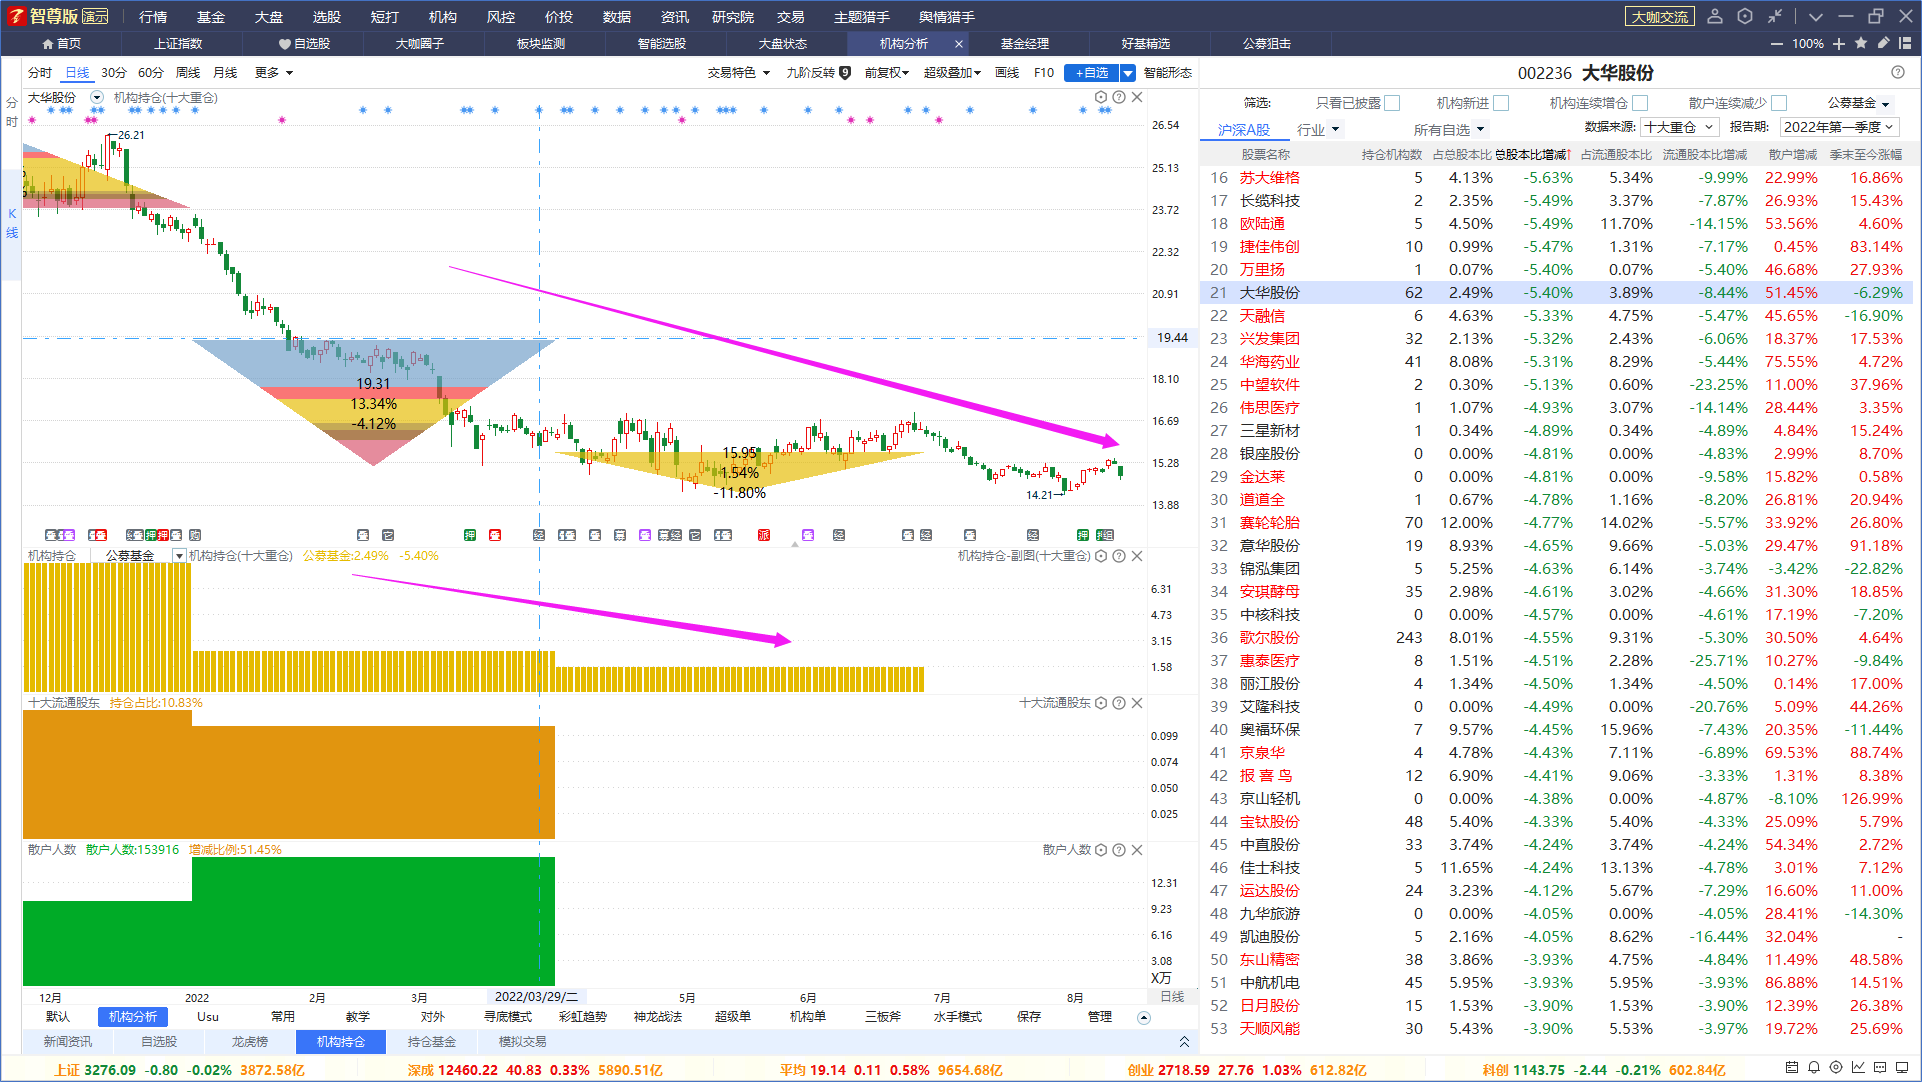1922x1082 pixels.
Task: Click the 大咖交流 button
Action: [x=1659, y=16]
